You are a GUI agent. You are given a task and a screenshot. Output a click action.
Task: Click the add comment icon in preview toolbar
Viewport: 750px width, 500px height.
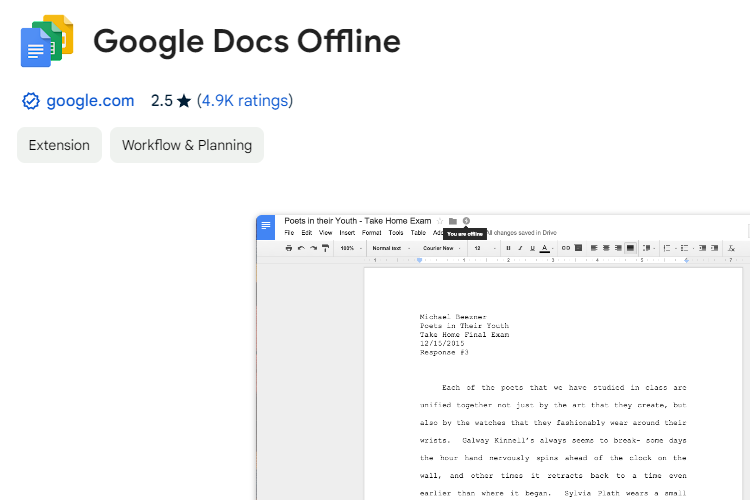click(x=578, y=248)
